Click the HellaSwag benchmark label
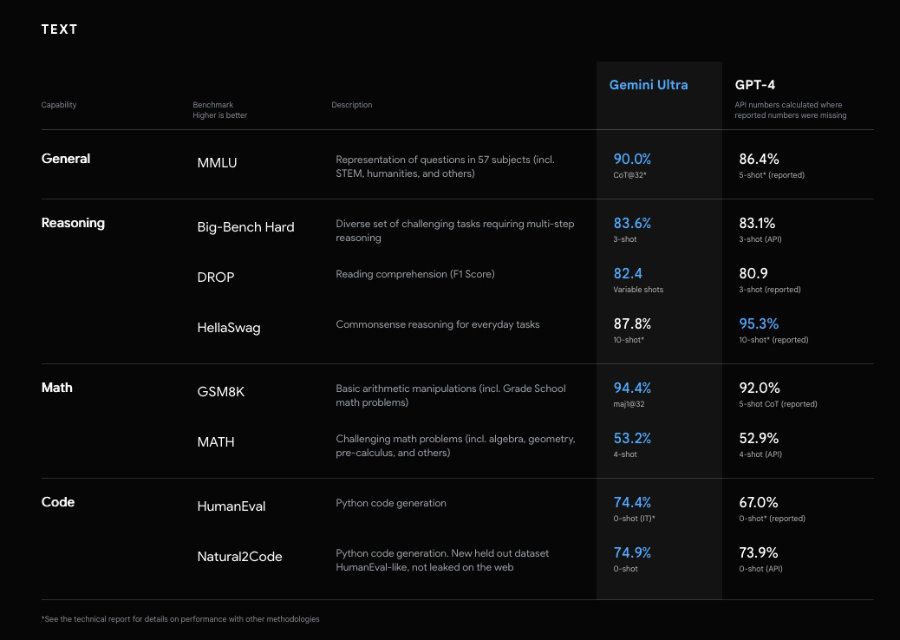900x640 pixels. click(228, 327)
